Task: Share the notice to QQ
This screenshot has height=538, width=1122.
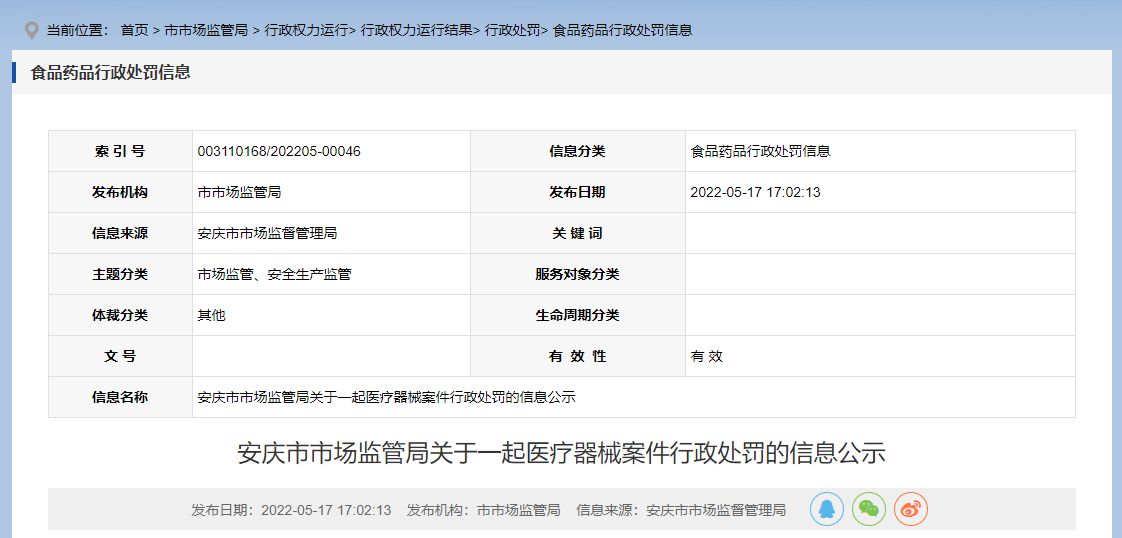Action: [826, 509]
